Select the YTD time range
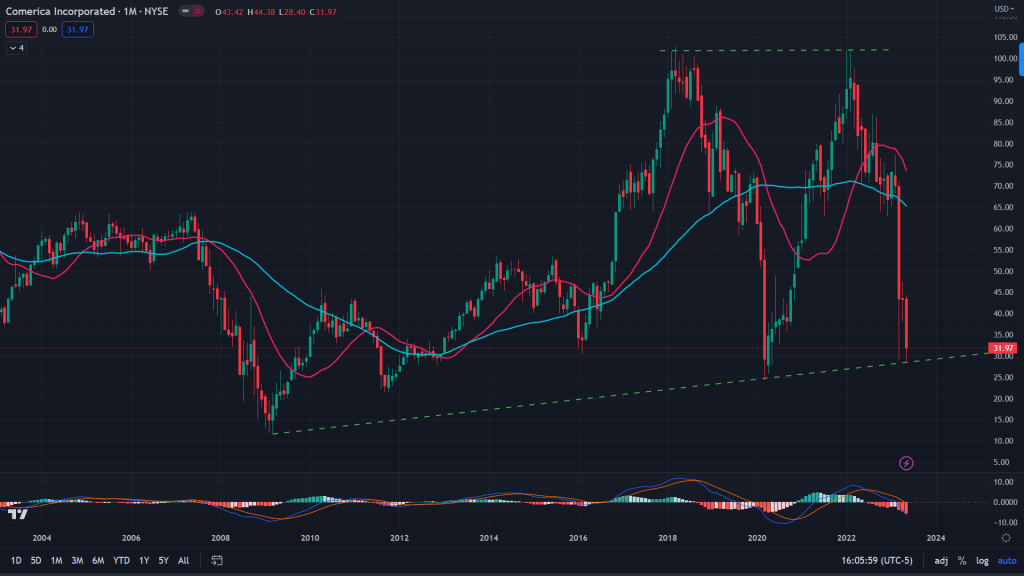Viewport: 1024px width, 576px height. pos(121,561)
